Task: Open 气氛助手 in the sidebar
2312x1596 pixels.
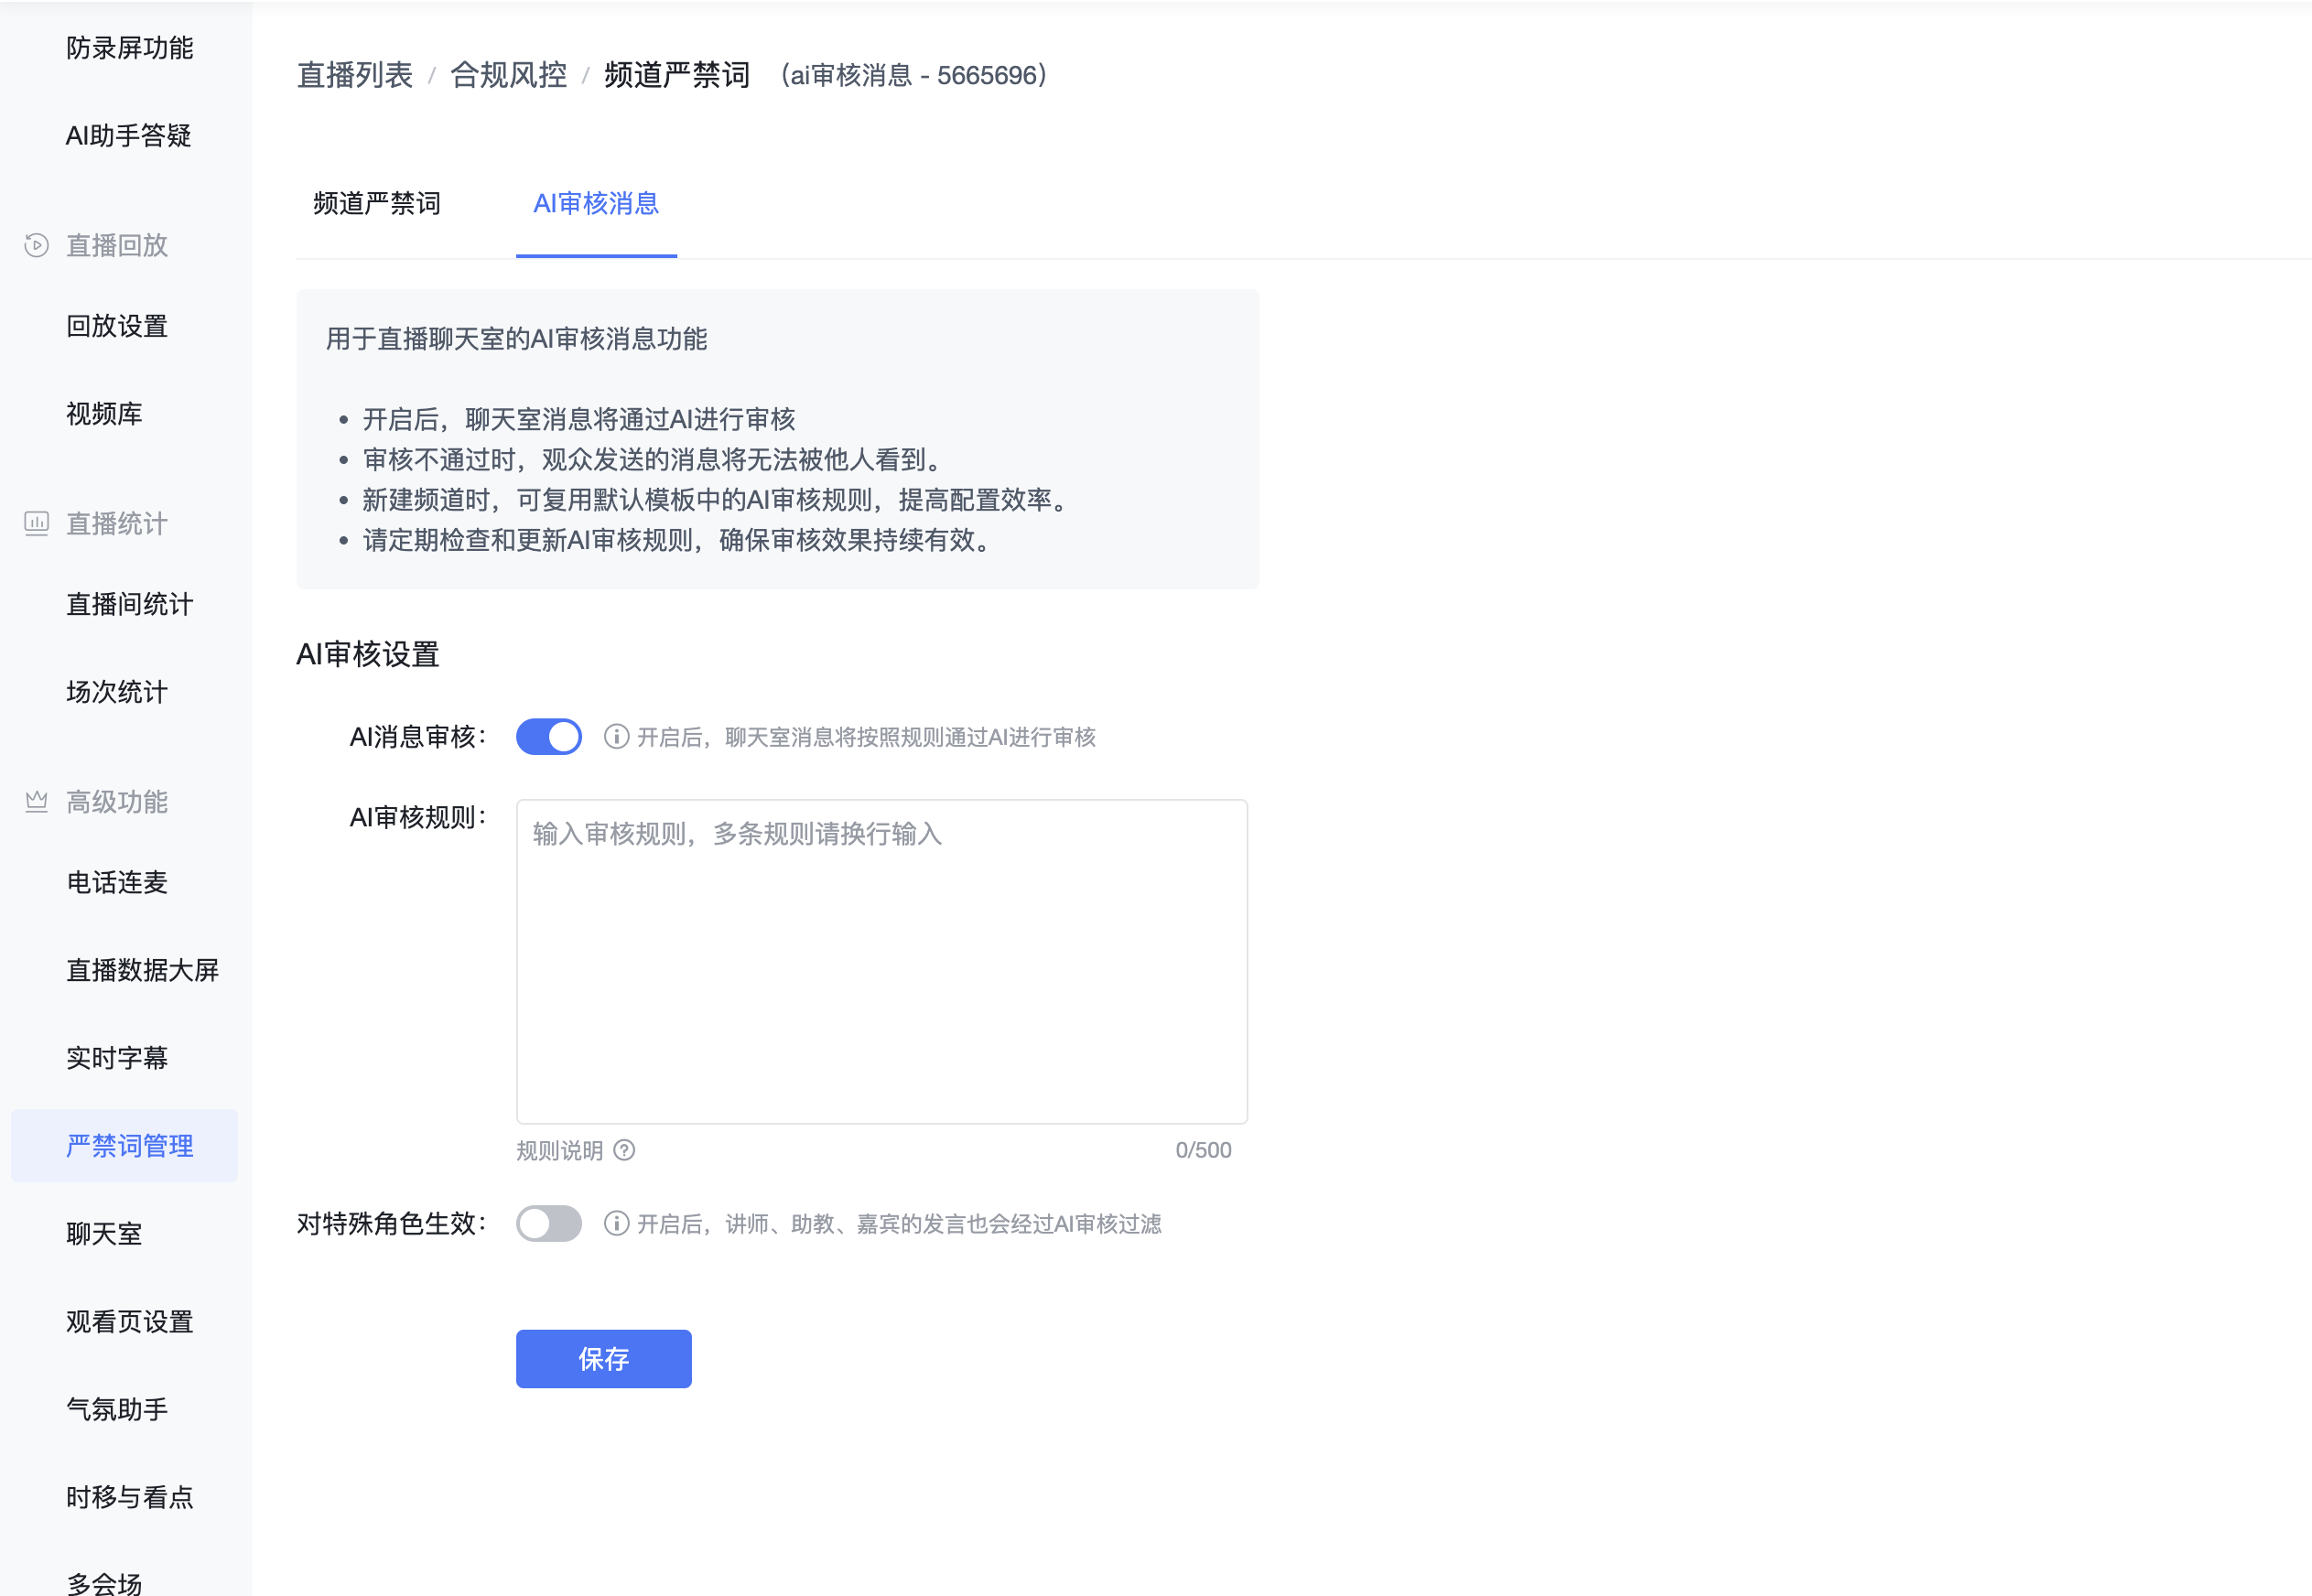Action: coord(117,1410)
